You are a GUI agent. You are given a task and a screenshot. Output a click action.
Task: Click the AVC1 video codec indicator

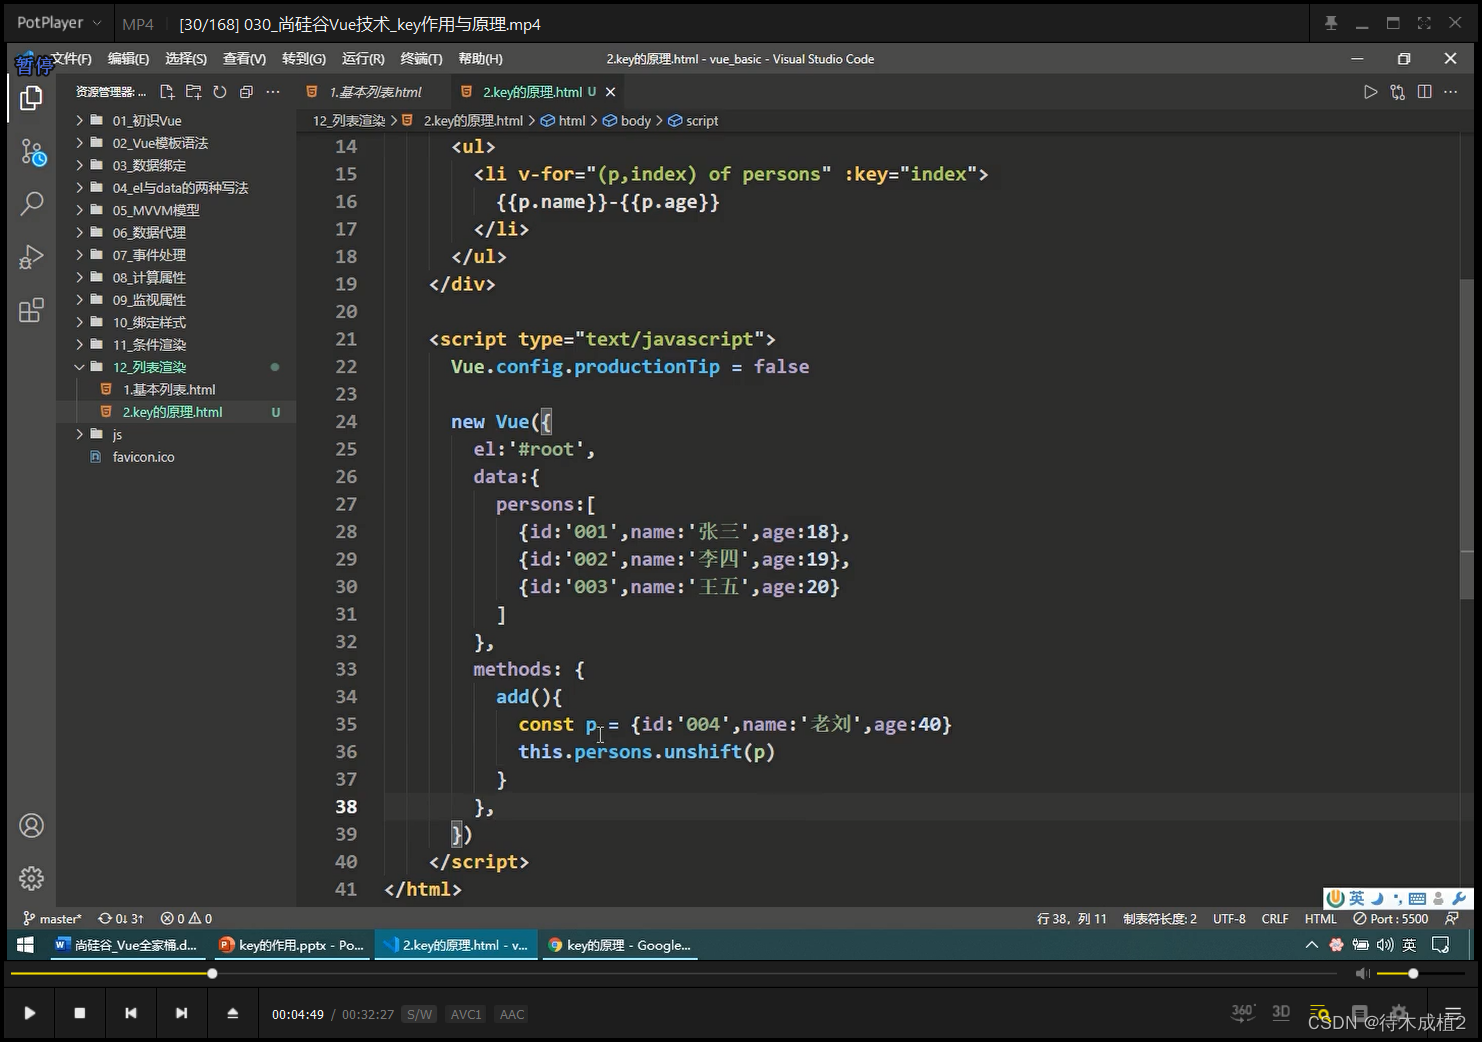(x=466, y=1014)
